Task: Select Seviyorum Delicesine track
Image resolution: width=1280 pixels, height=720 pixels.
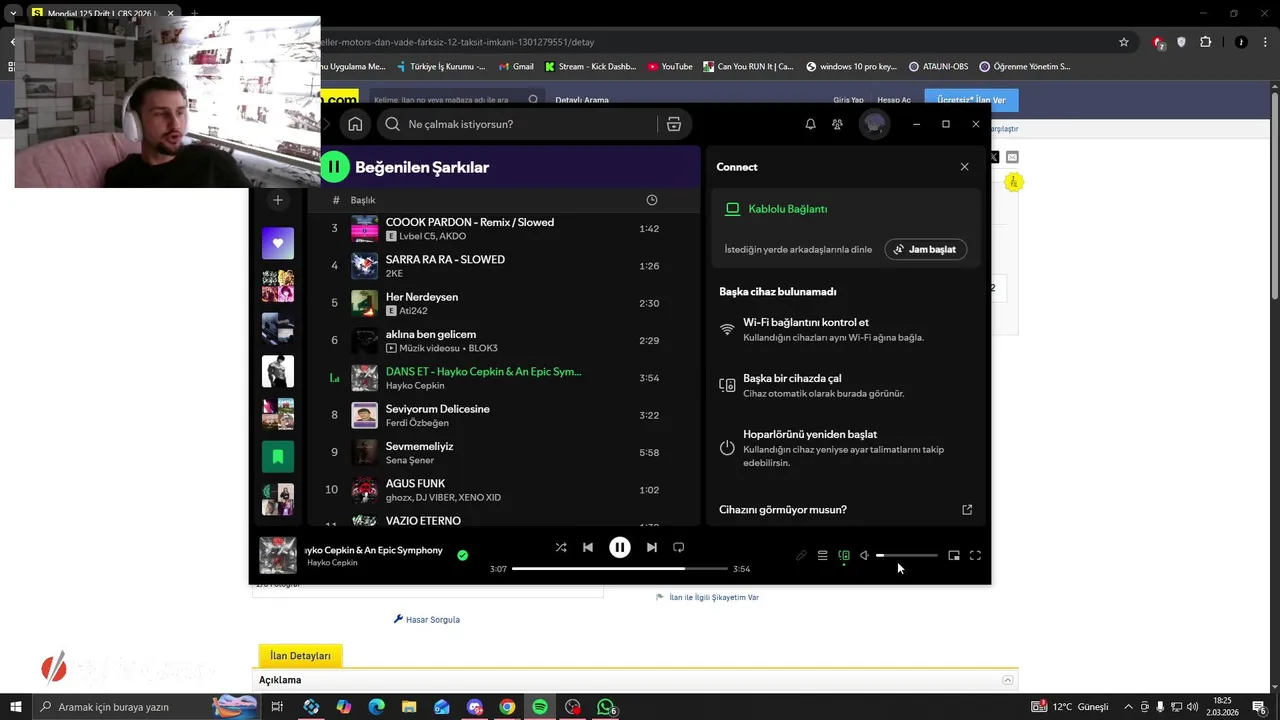Action: point(503,415)
